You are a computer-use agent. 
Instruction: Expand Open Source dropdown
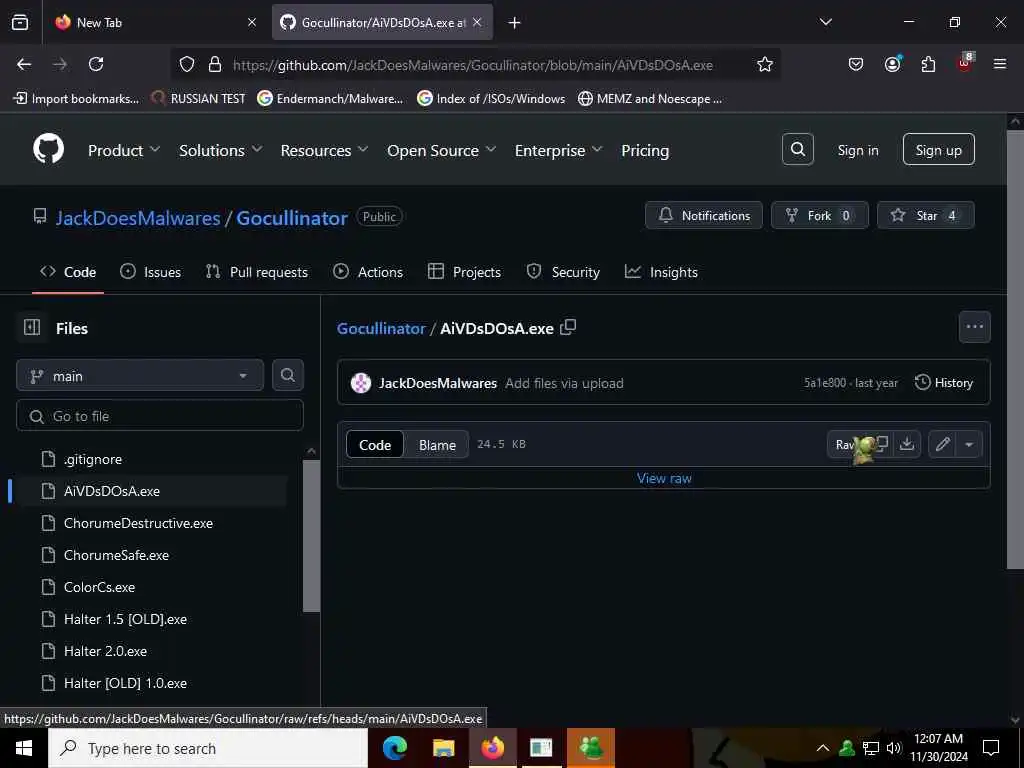(441, 150)
